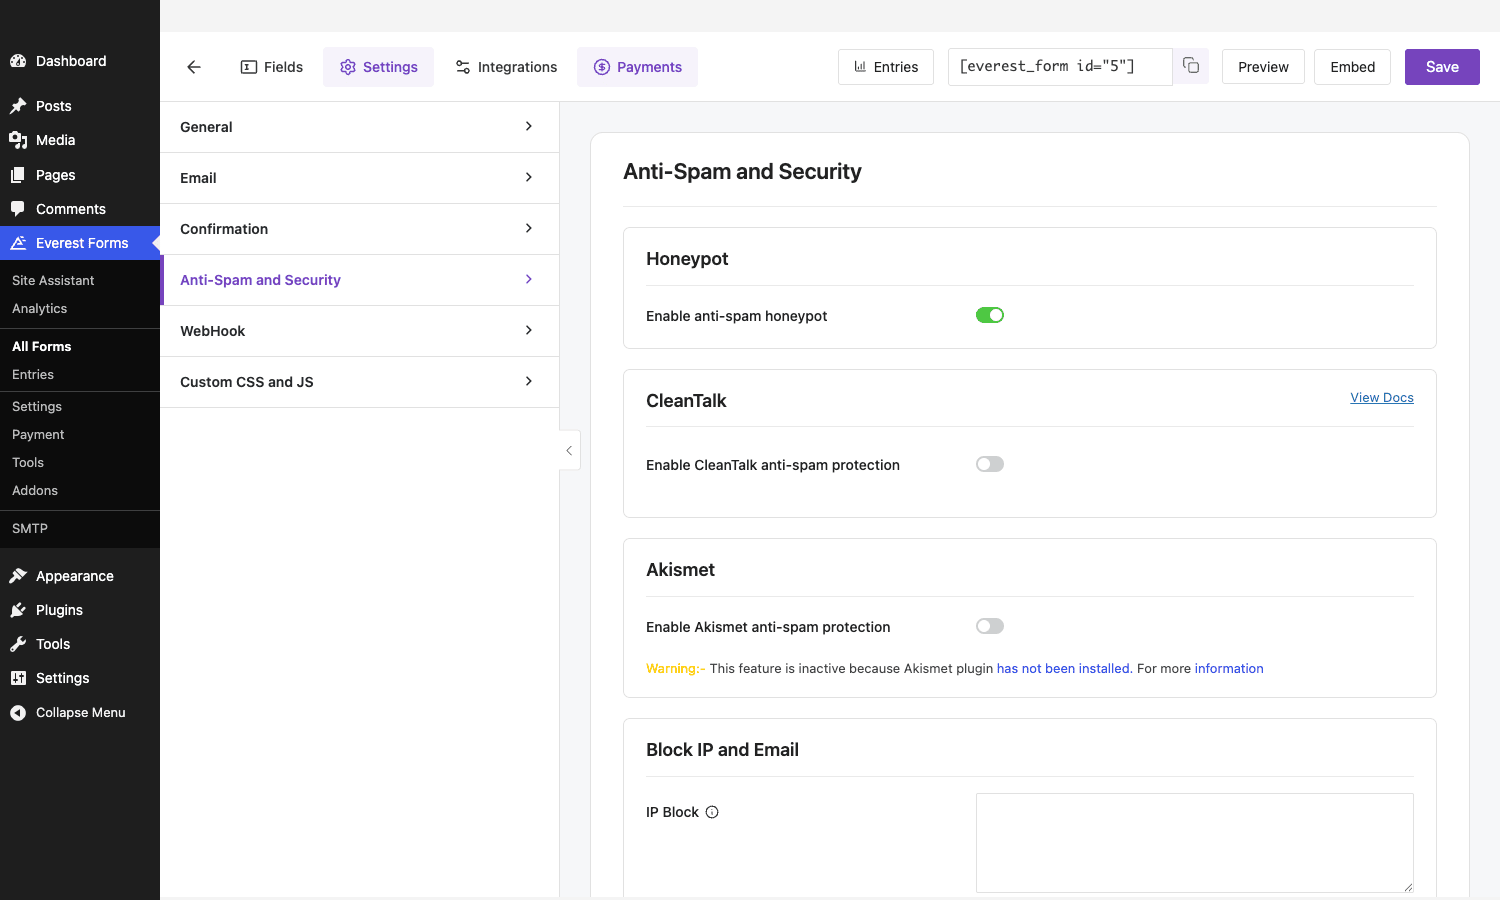The height and width of the screenshot is (900, 1500).
Task: Switch to the Fields tab
Action: pyautogui.click(x=272, y=67)
